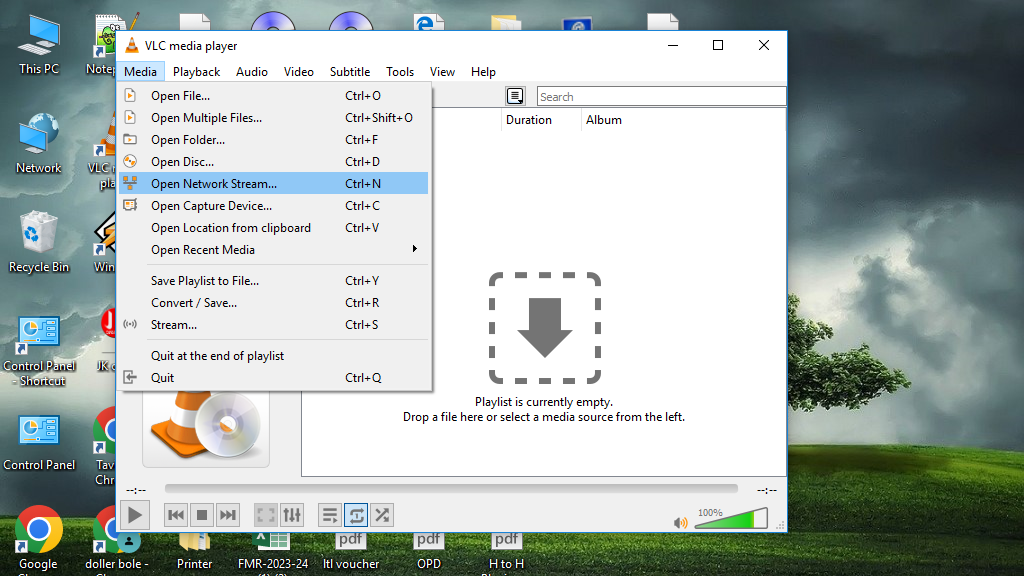Image resolution: width=1024 pixels, height=576 pixels.
Task: Sort playlist by Duration column
Action: (541, 120)
